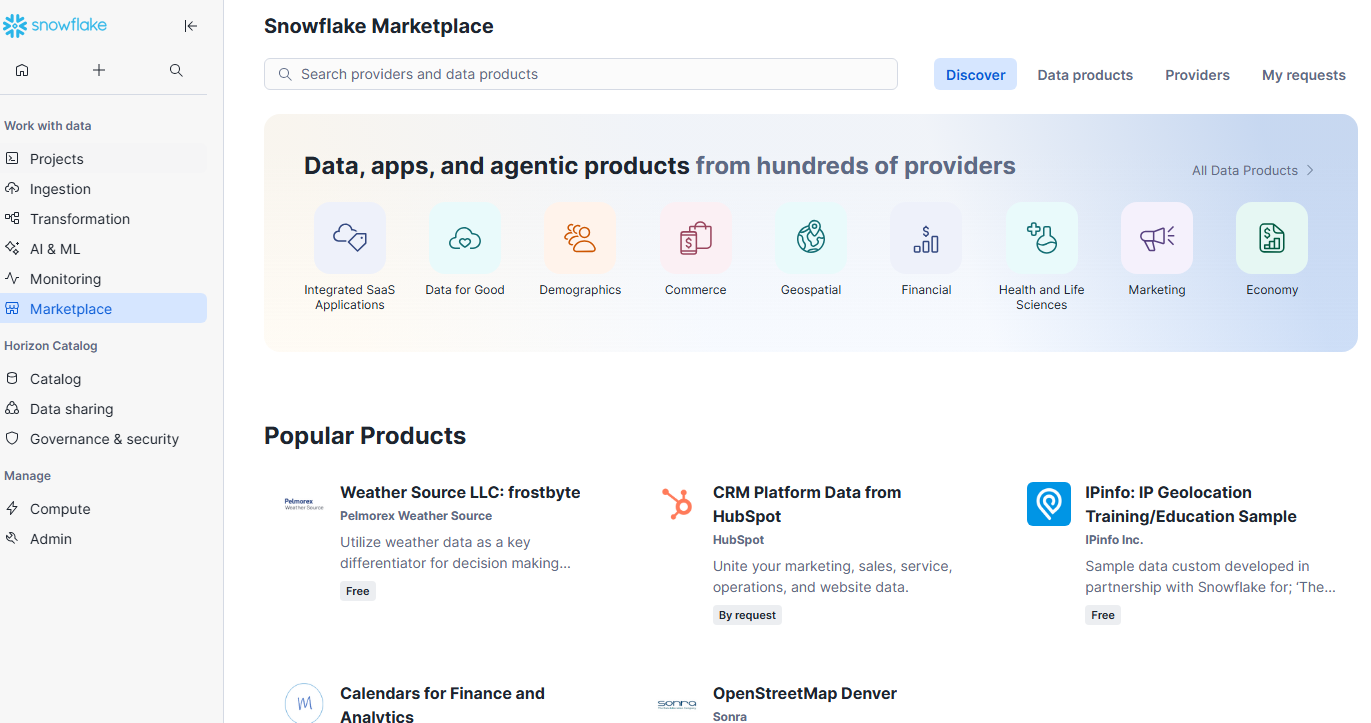Switch to the Providers tab
The height and width of the screenshot is (723, 1371).
[1197, 75]
